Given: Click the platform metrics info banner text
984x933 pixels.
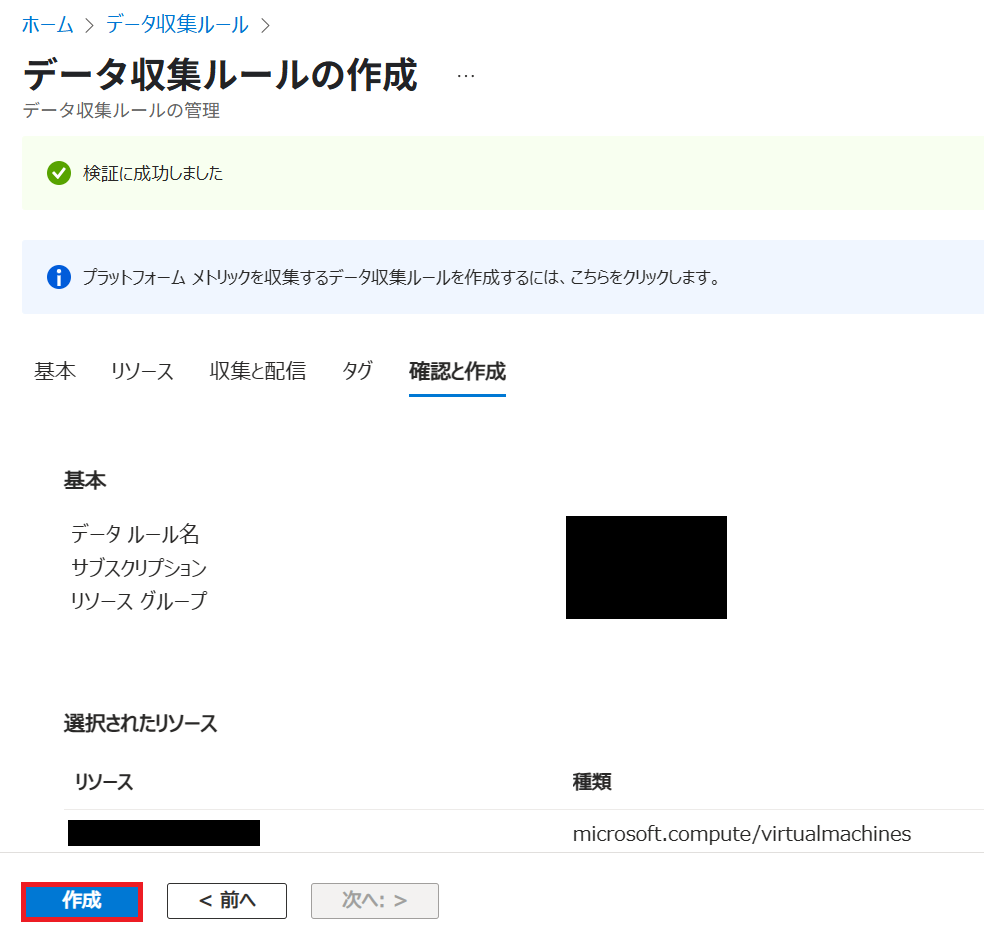Looking at the screenshot, I should (x=401, y=277).
